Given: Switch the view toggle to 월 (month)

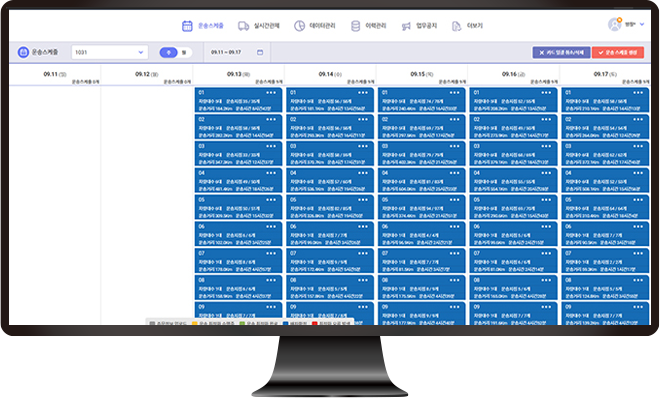Looking at the screenshot, I should click(184, 52).
